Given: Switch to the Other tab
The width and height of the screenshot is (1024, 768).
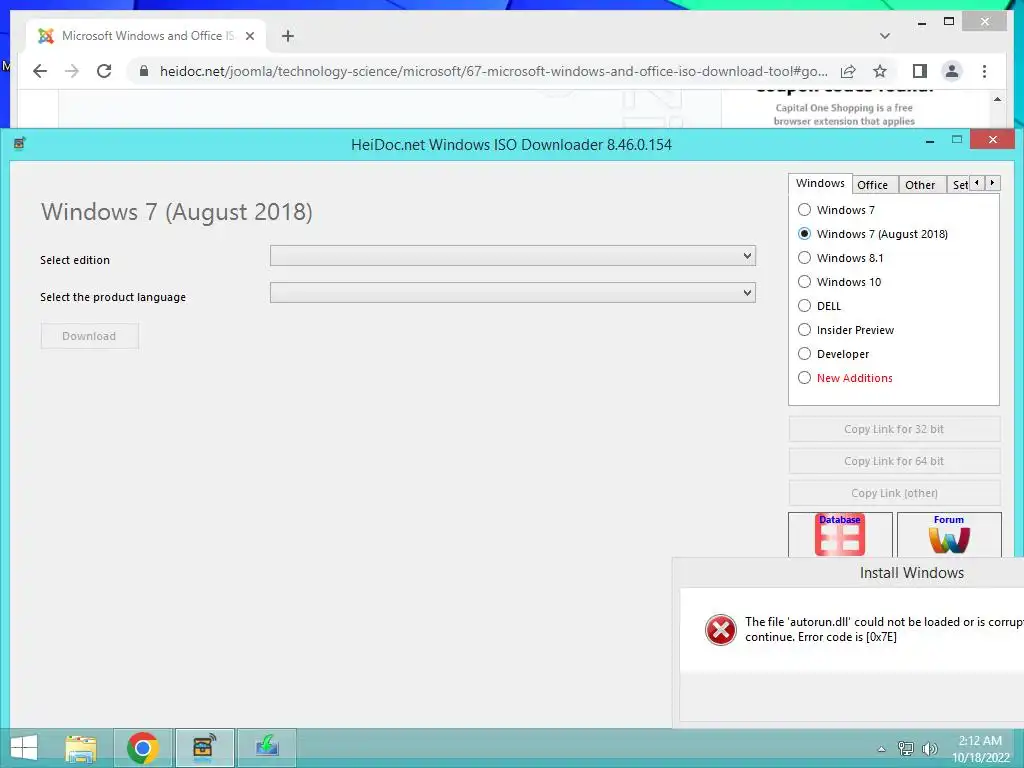Looking at the screenshot, I should tap(920, 185).
